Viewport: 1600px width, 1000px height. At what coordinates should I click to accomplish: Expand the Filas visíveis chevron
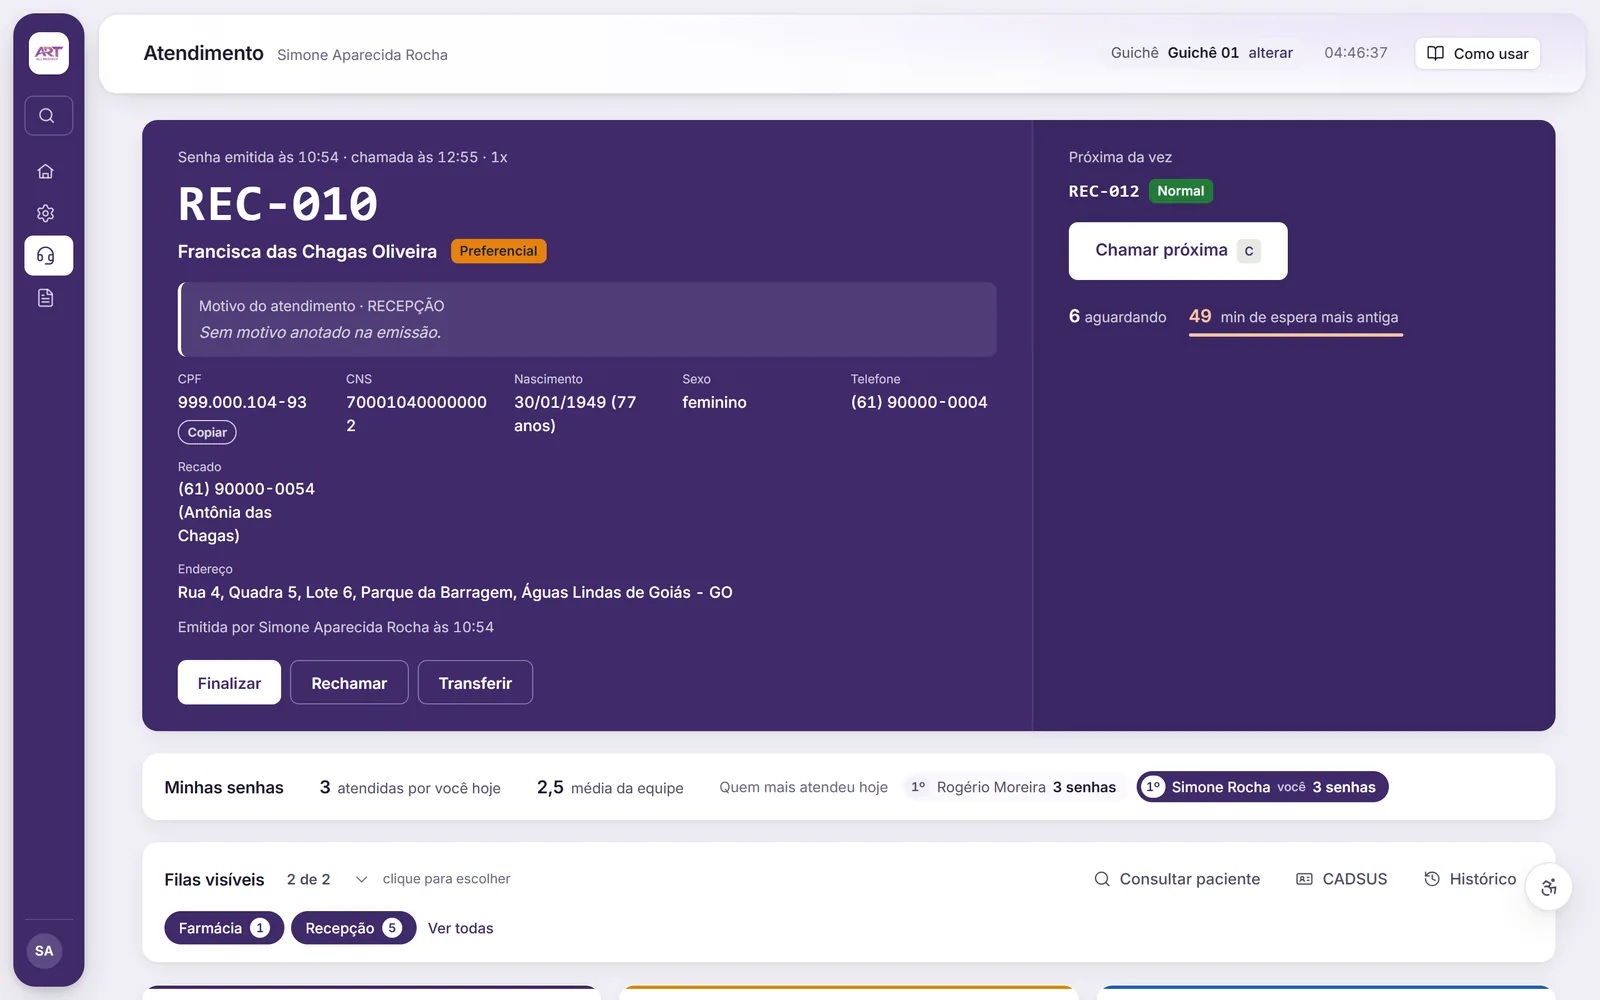[x=361, y=879]
